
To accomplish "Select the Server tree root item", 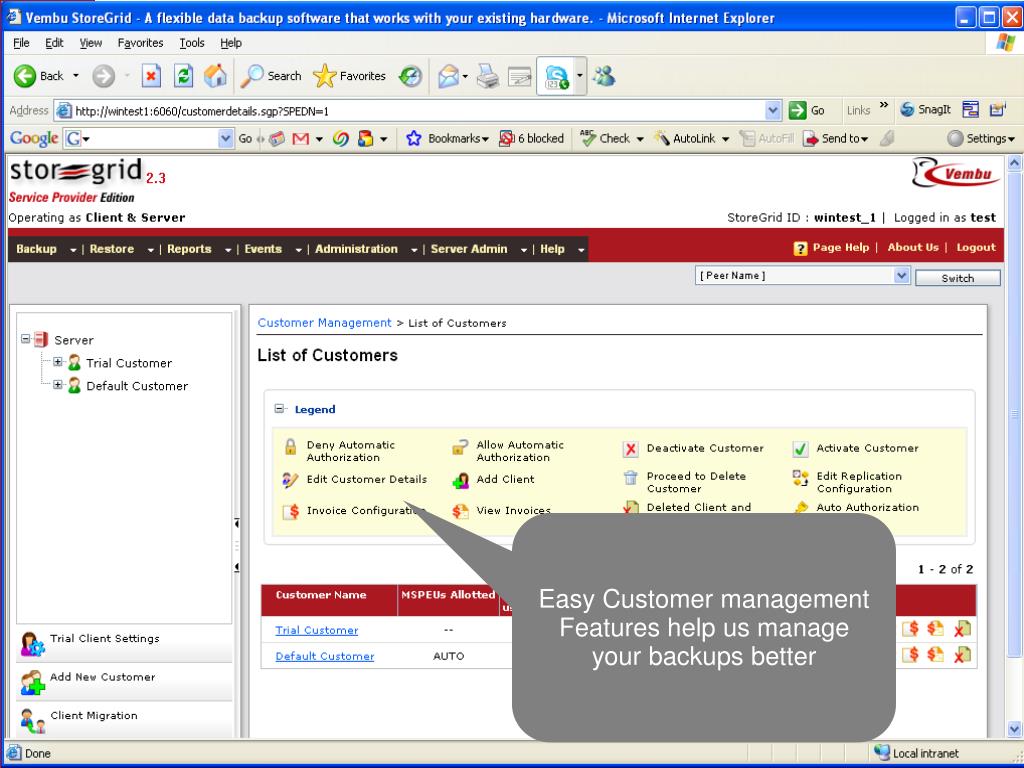I will [x=74, y=340].
